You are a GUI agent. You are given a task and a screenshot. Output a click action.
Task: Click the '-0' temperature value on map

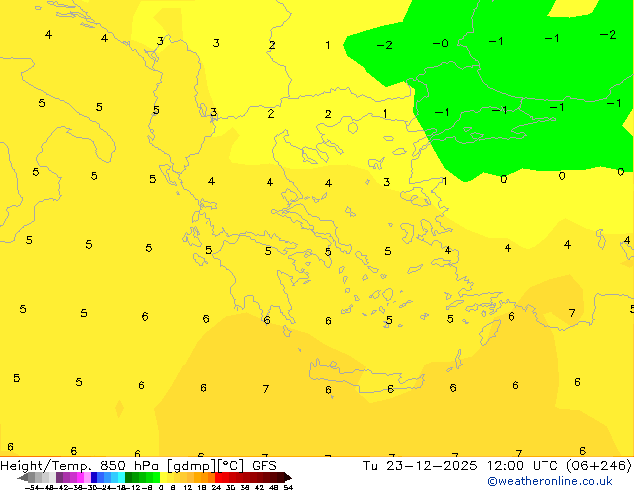tap(440, 43)
